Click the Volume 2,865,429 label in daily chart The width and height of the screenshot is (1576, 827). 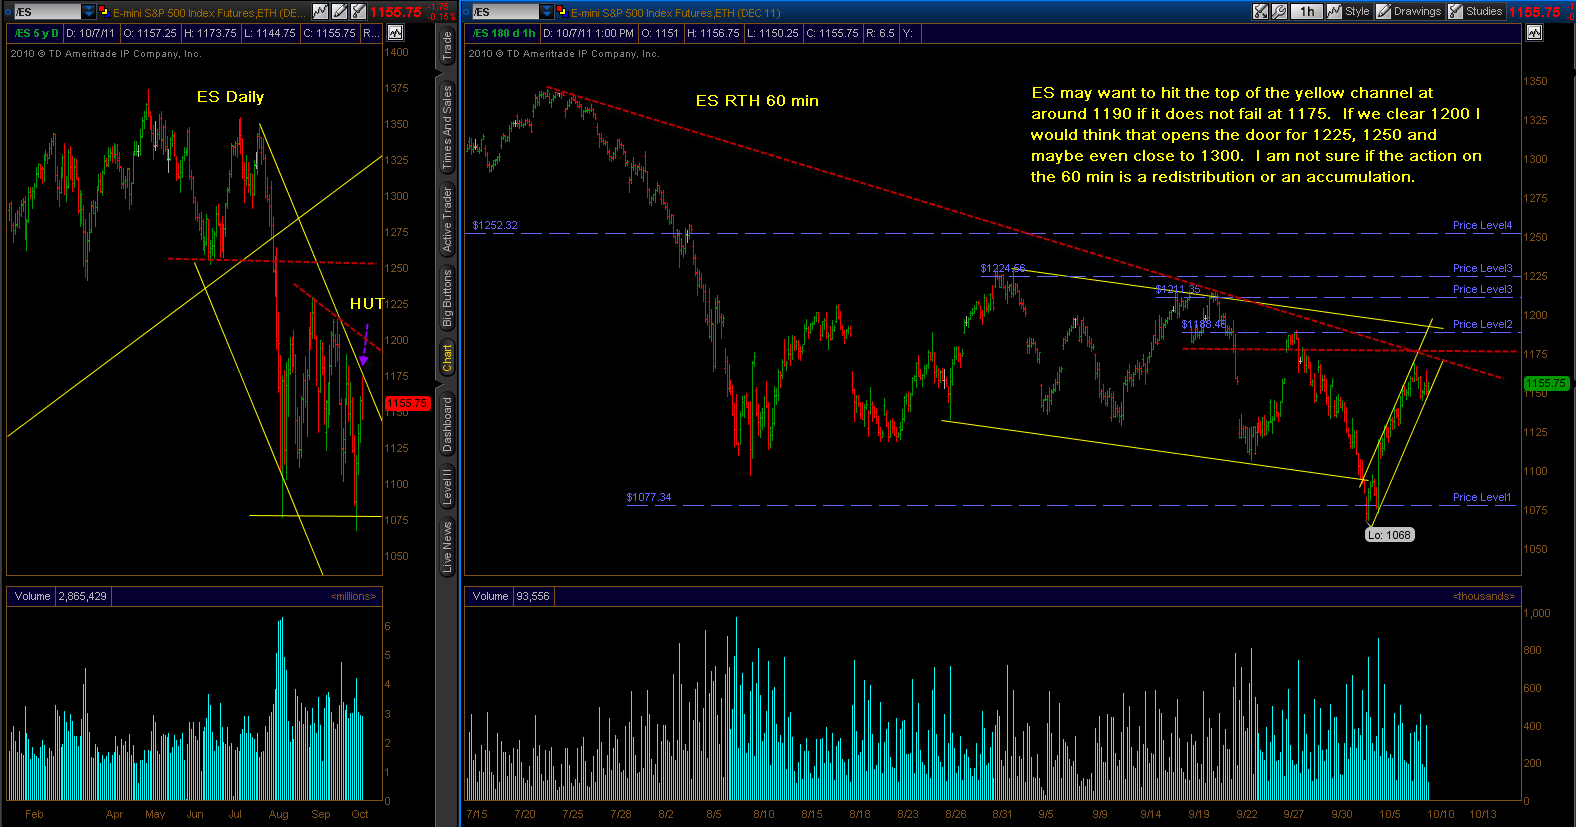pos(60,596)
